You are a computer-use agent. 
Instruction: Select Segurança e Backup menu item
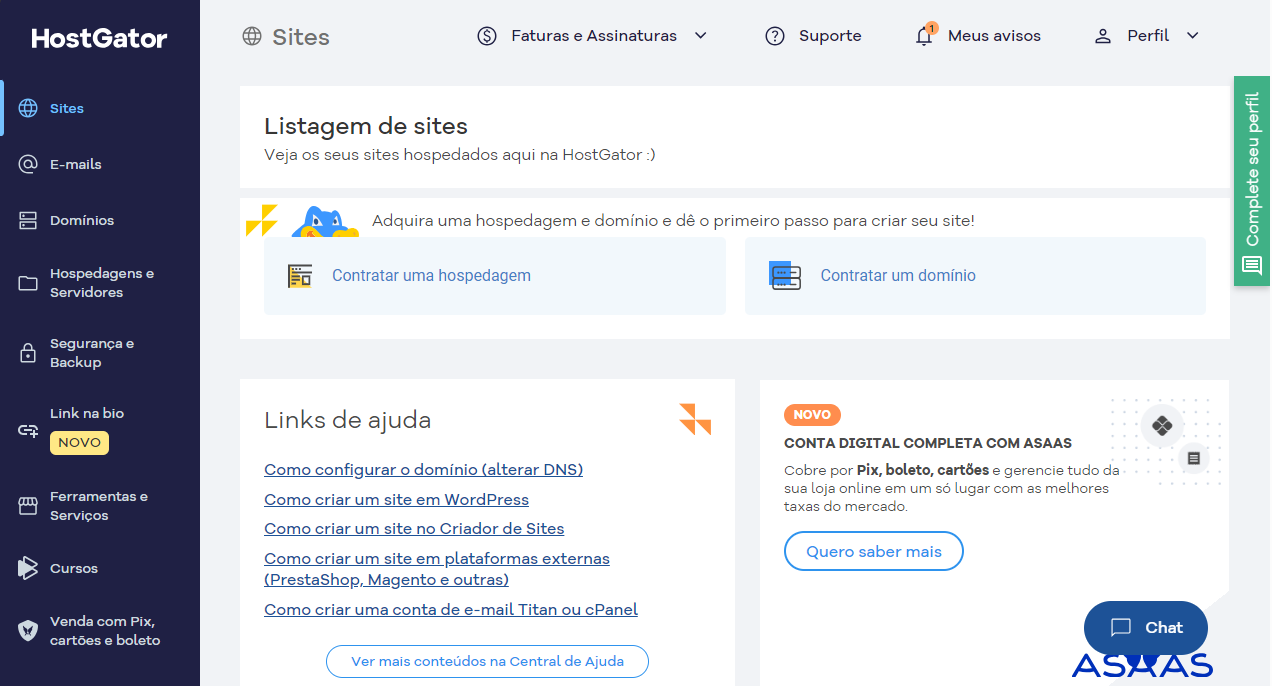pyautogui.click(x=100, y=353)
